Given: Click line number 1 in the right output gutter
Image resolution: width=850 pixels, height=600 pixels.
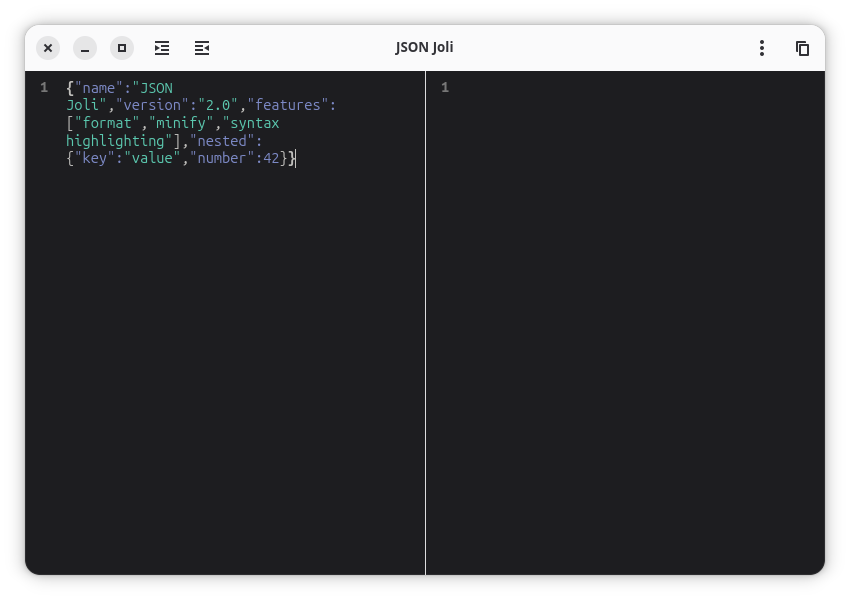Looking at the screenshot, I should pos(445,88).
